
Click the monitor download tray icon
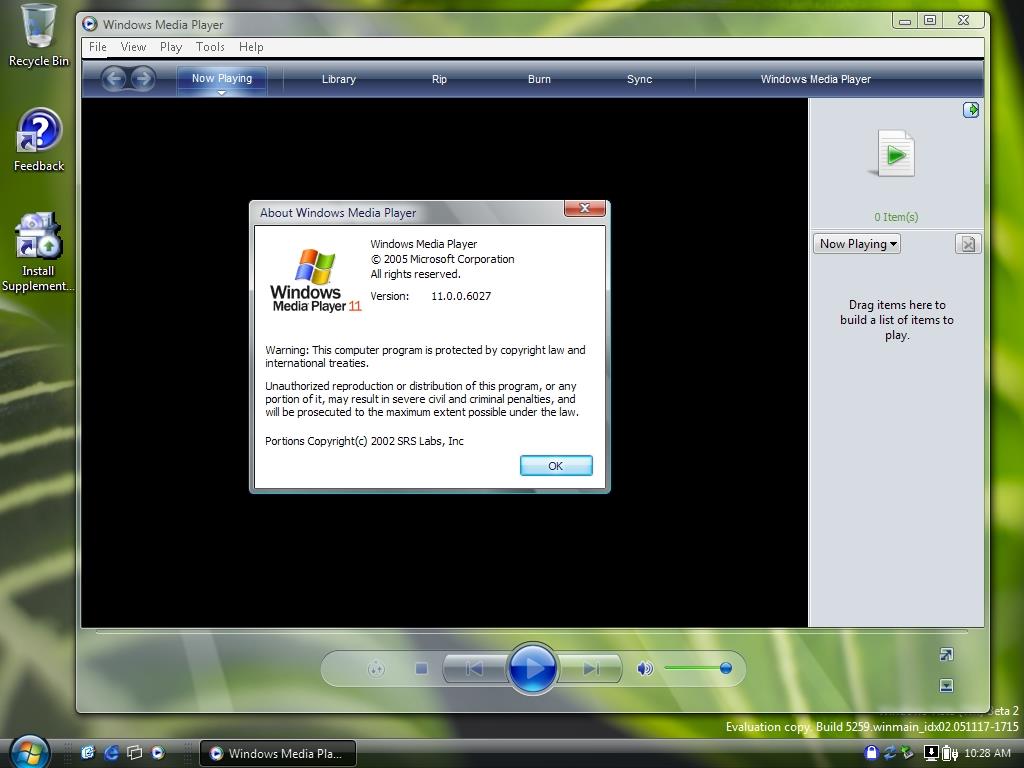[x=931, y=752]
